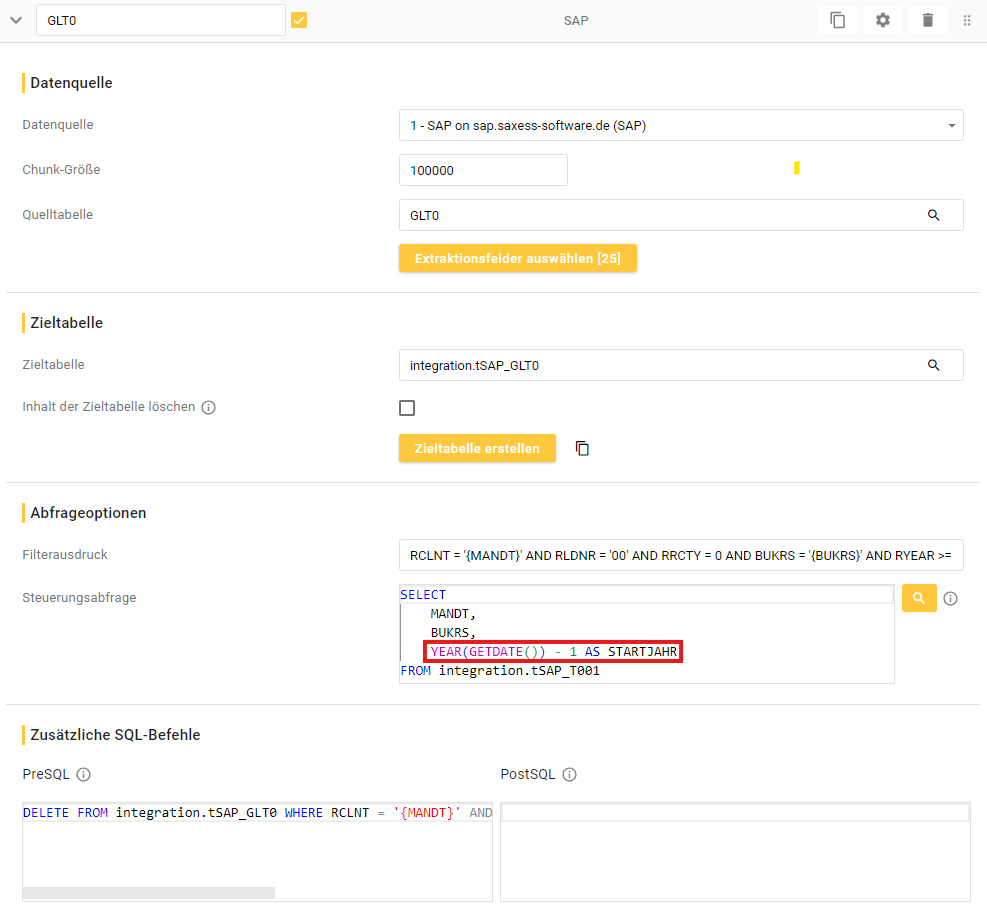The width and height of the screenshot is (987, 915).
Task: Delete the GLT0 step via trash icon
Action: click(x=927, y=20)
